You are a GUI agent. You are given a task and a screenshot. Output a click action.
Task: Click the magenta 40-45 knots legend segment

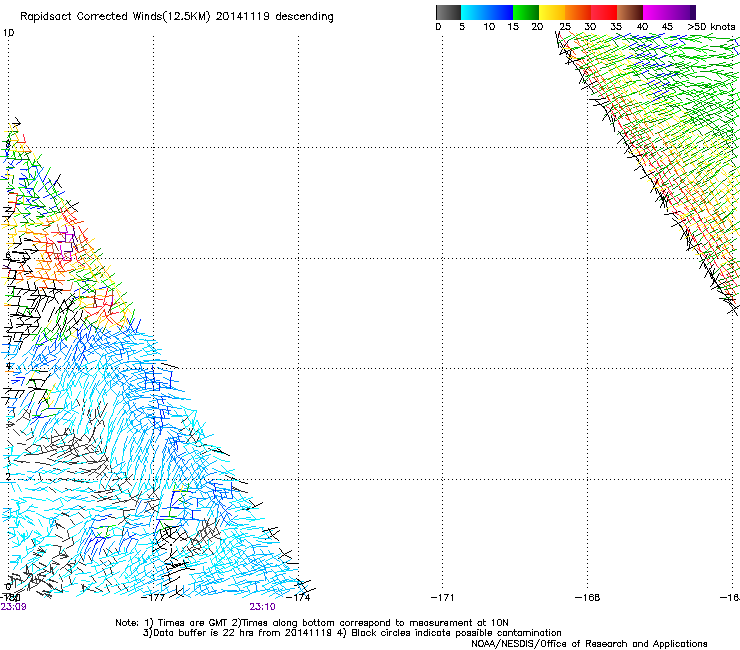(656, 12)
